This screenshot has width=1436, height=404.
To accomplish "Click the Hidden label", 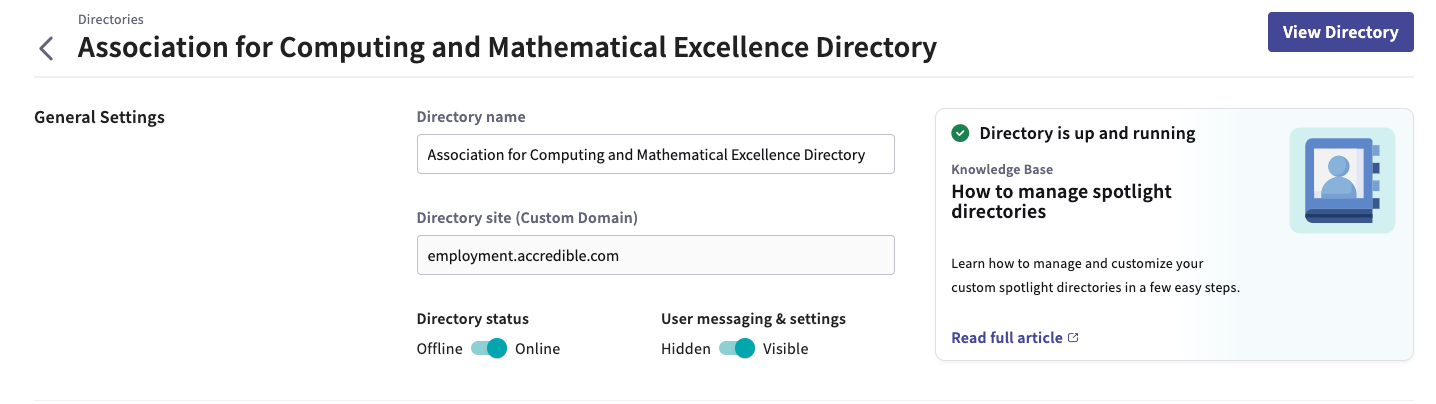I will pyautogui.click(x=685, y=349).
